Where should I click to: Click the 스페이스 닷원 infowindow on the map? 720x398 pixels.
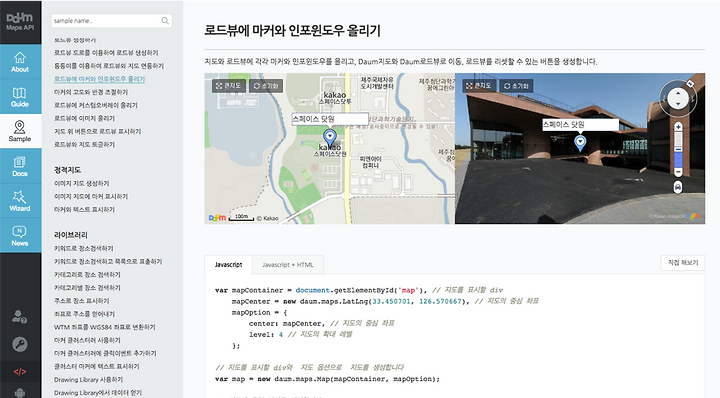330,119
